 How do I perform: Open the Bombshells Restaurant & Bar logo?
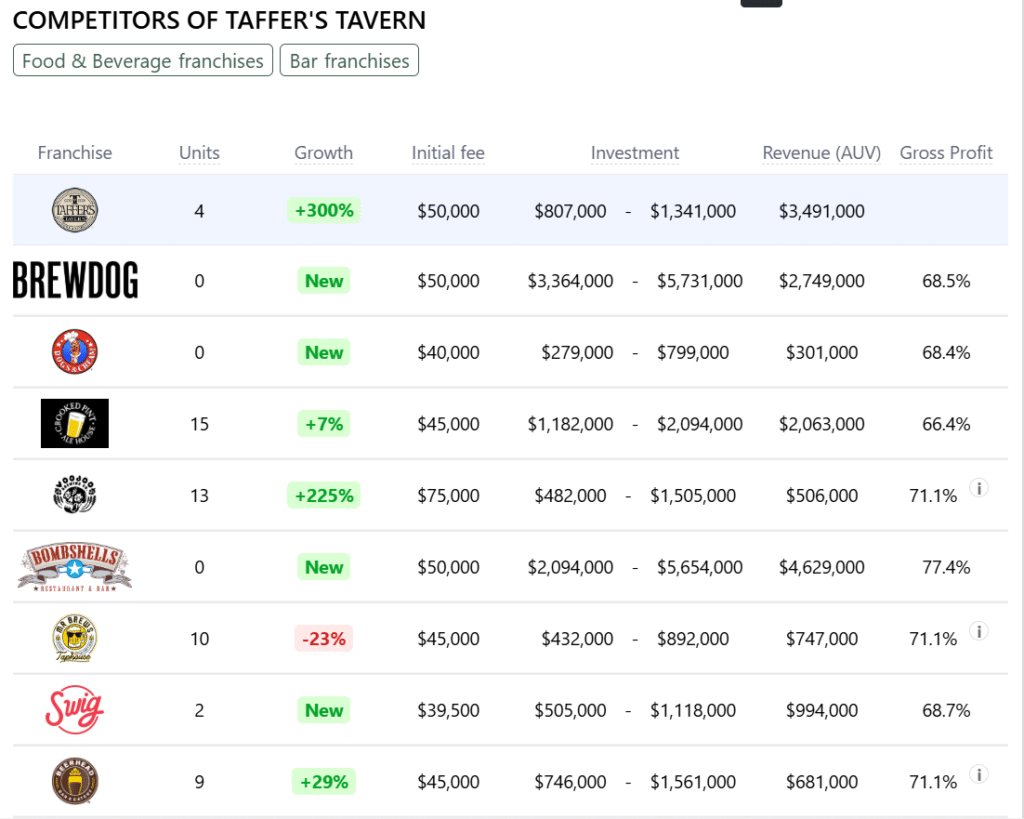coord(74,567)
